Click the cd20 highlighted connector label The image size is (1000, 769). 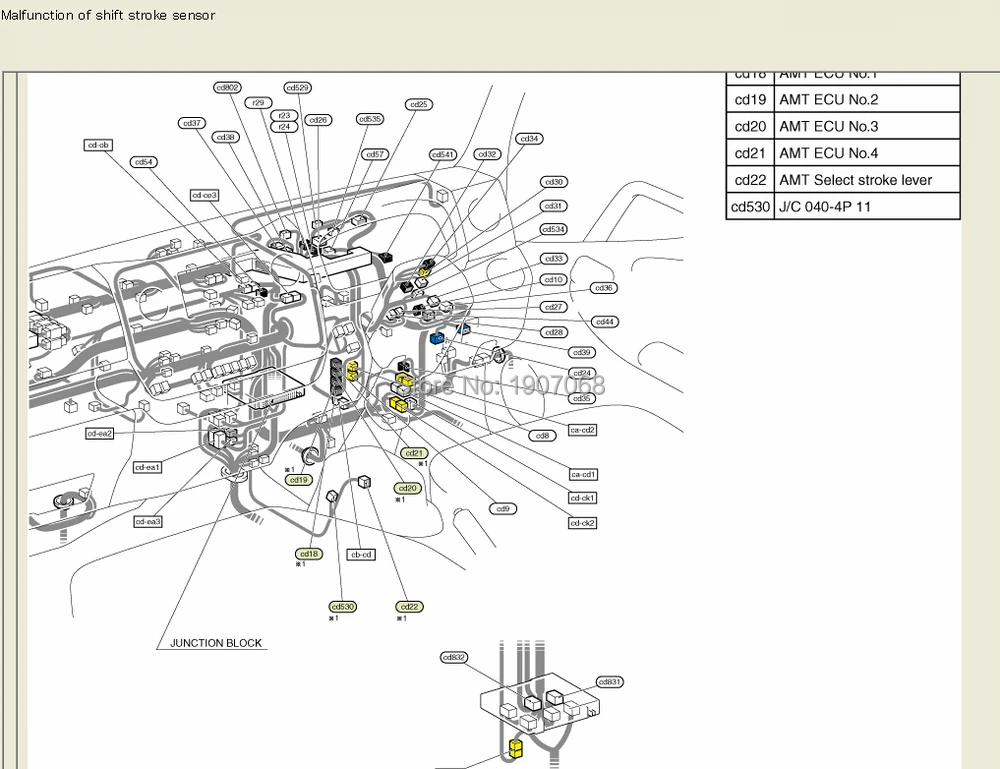(408, 488)
